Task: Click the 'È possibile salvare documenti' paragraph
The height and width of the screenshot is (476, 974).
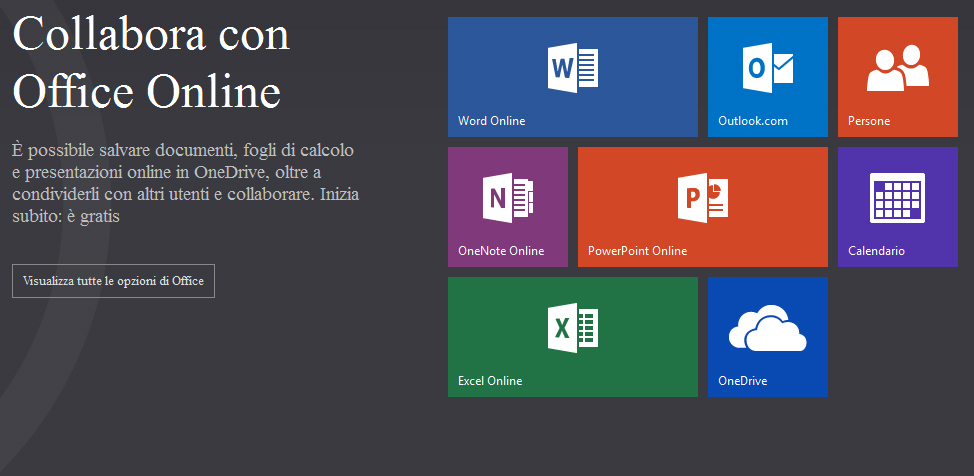Action: 185,183
